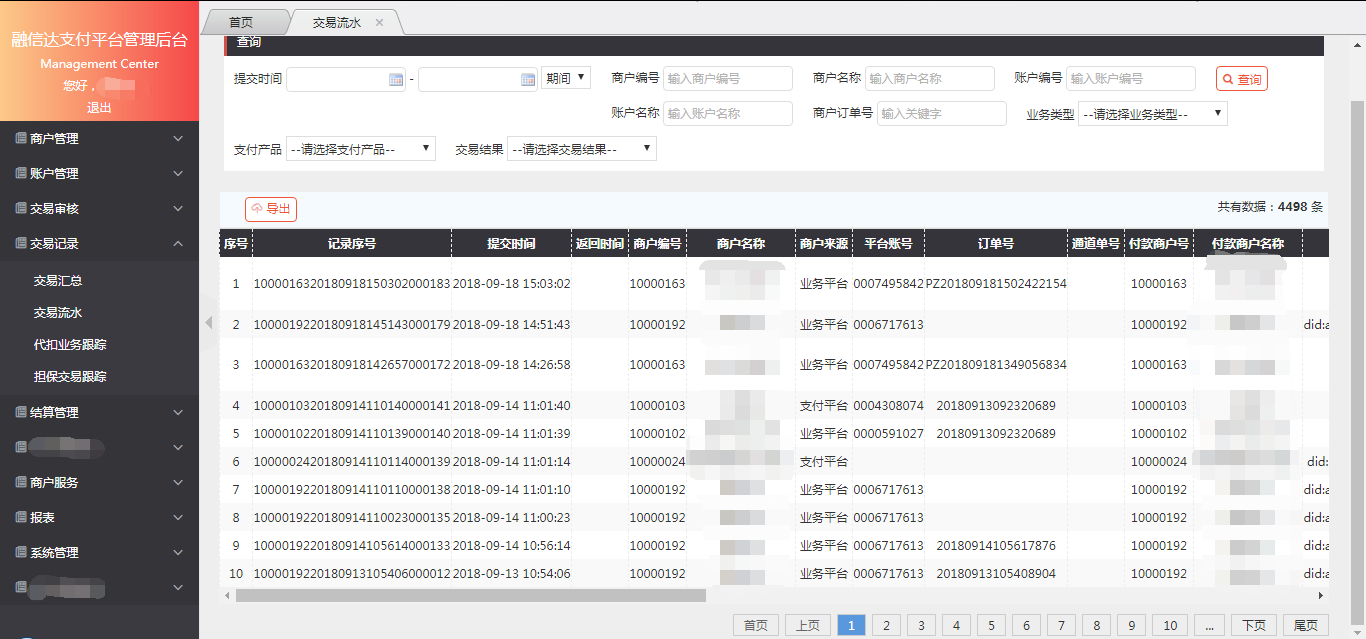Click order number PZ20180918150242215​4

(x=996, y=284)
